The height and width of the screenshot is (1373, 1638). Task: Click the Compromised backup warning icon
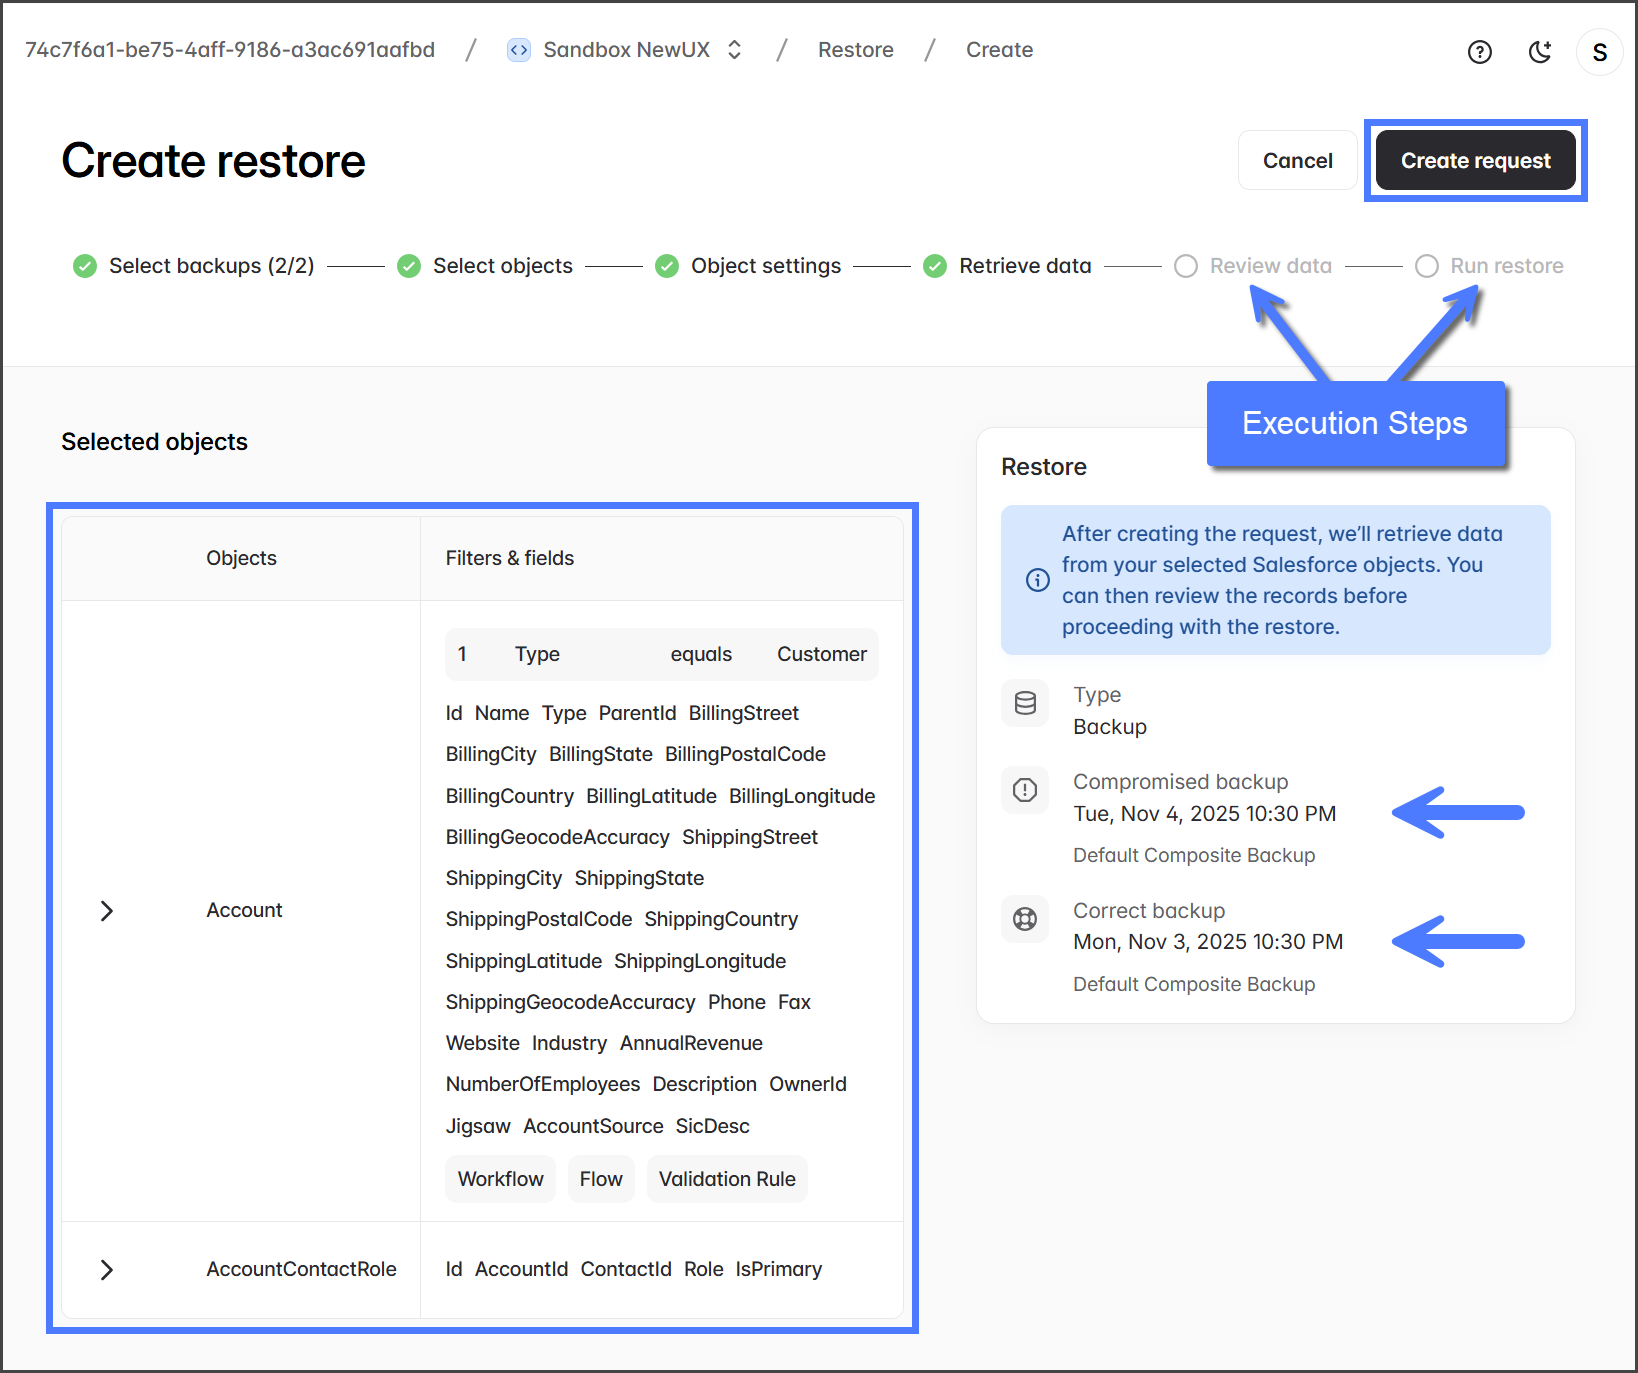click(x=1025, y=790)
